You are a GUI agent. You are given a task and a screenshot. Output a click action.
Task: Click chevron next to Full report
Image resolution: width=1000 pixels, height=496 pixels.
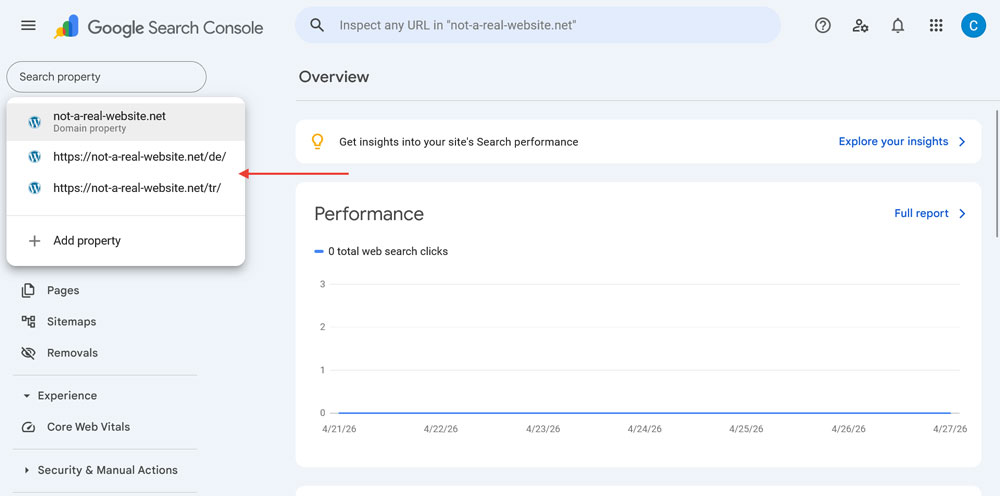[962, 214]
